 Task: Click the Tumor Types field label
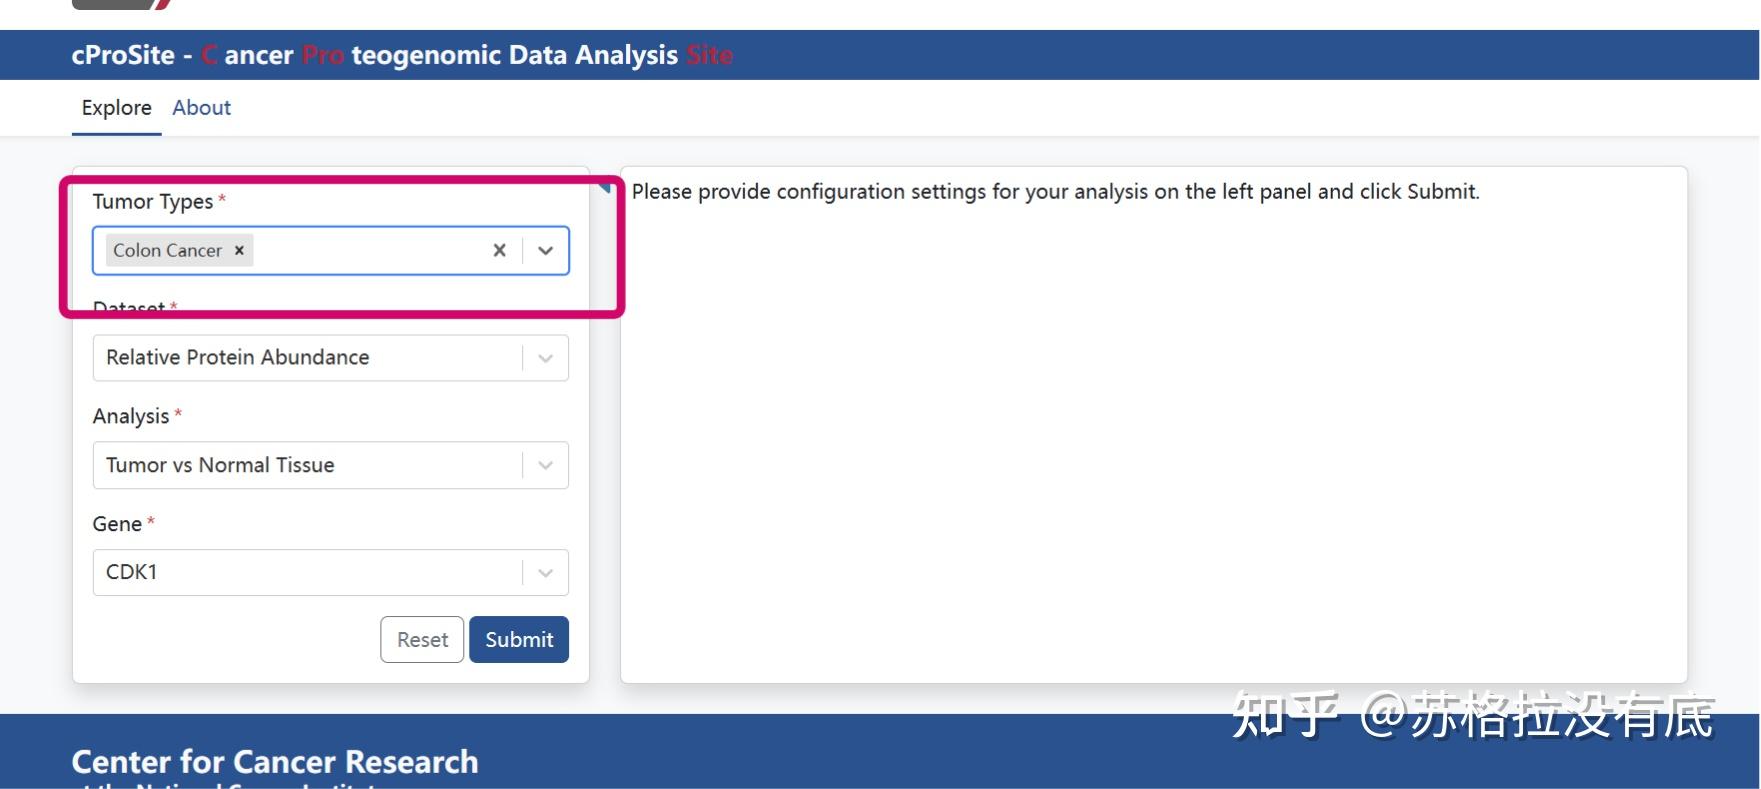point(152,202)
